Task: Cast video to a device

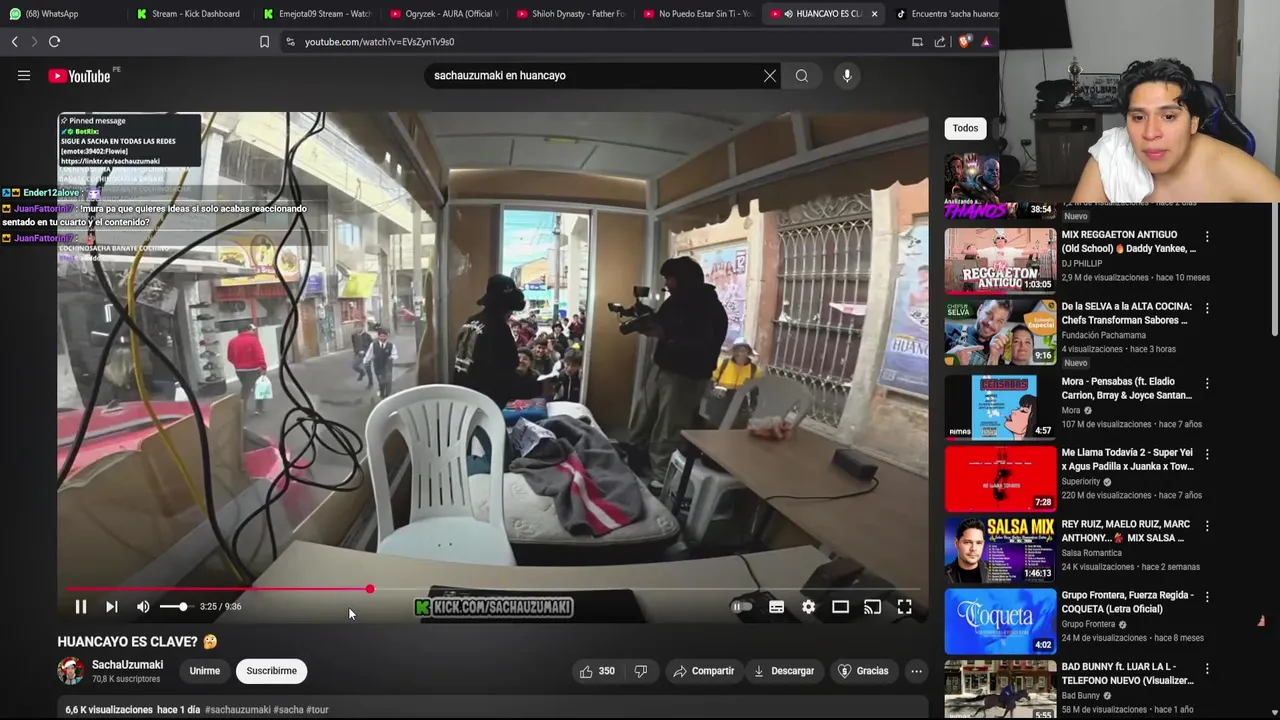Action: [x=872, y=606]
